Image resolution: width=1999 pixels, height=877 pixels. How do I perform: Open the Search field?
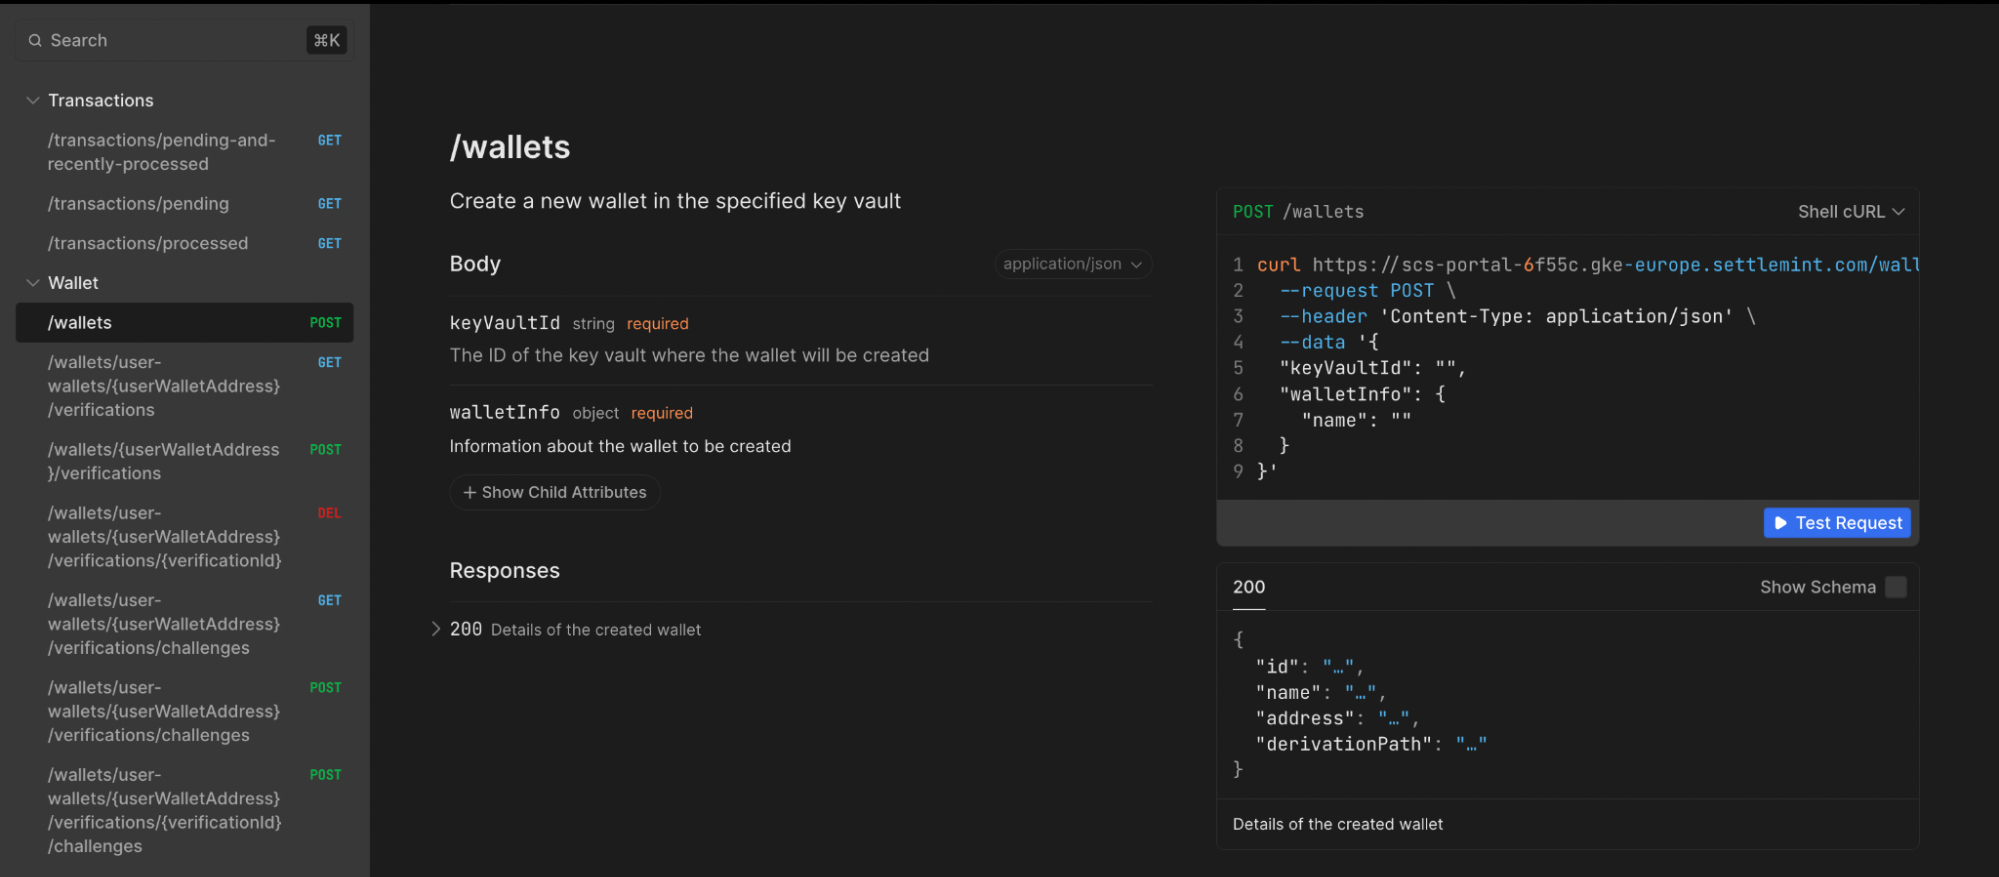[184, 41]
